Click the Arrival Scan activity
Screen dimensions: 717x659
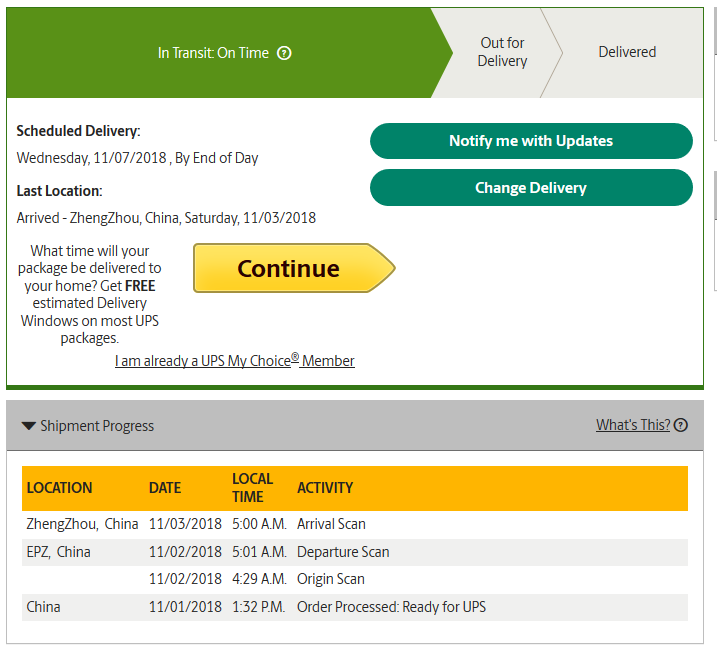pos(332,524)
